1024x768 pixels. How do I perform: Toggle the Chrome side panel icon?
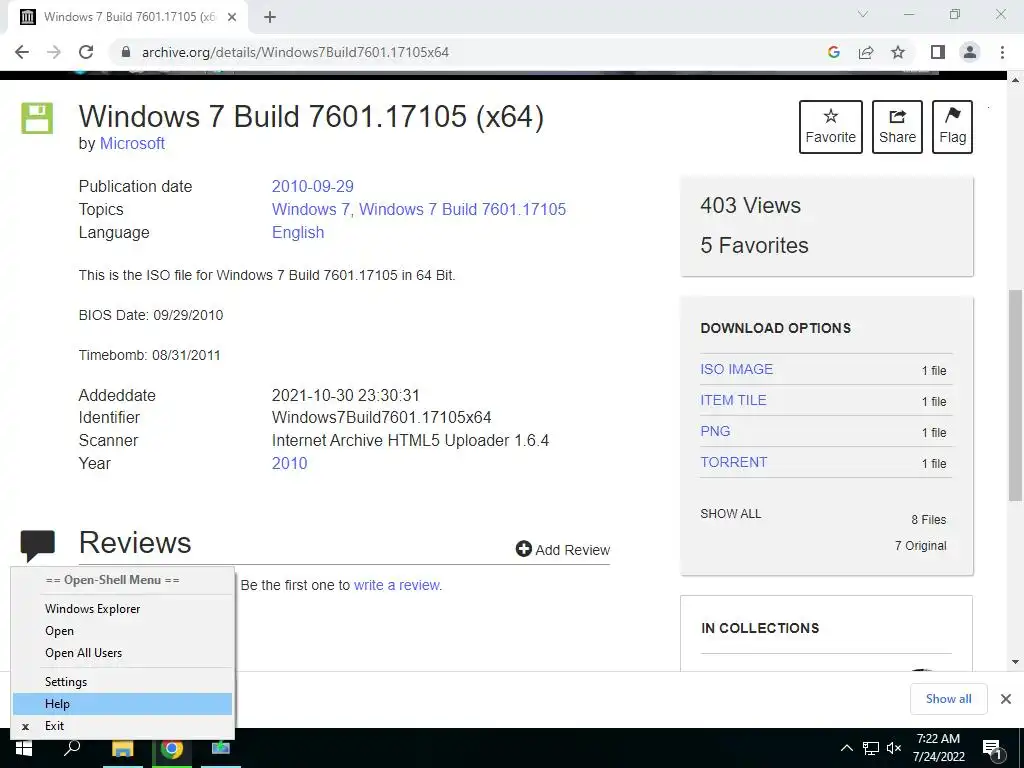pos(938,52)
